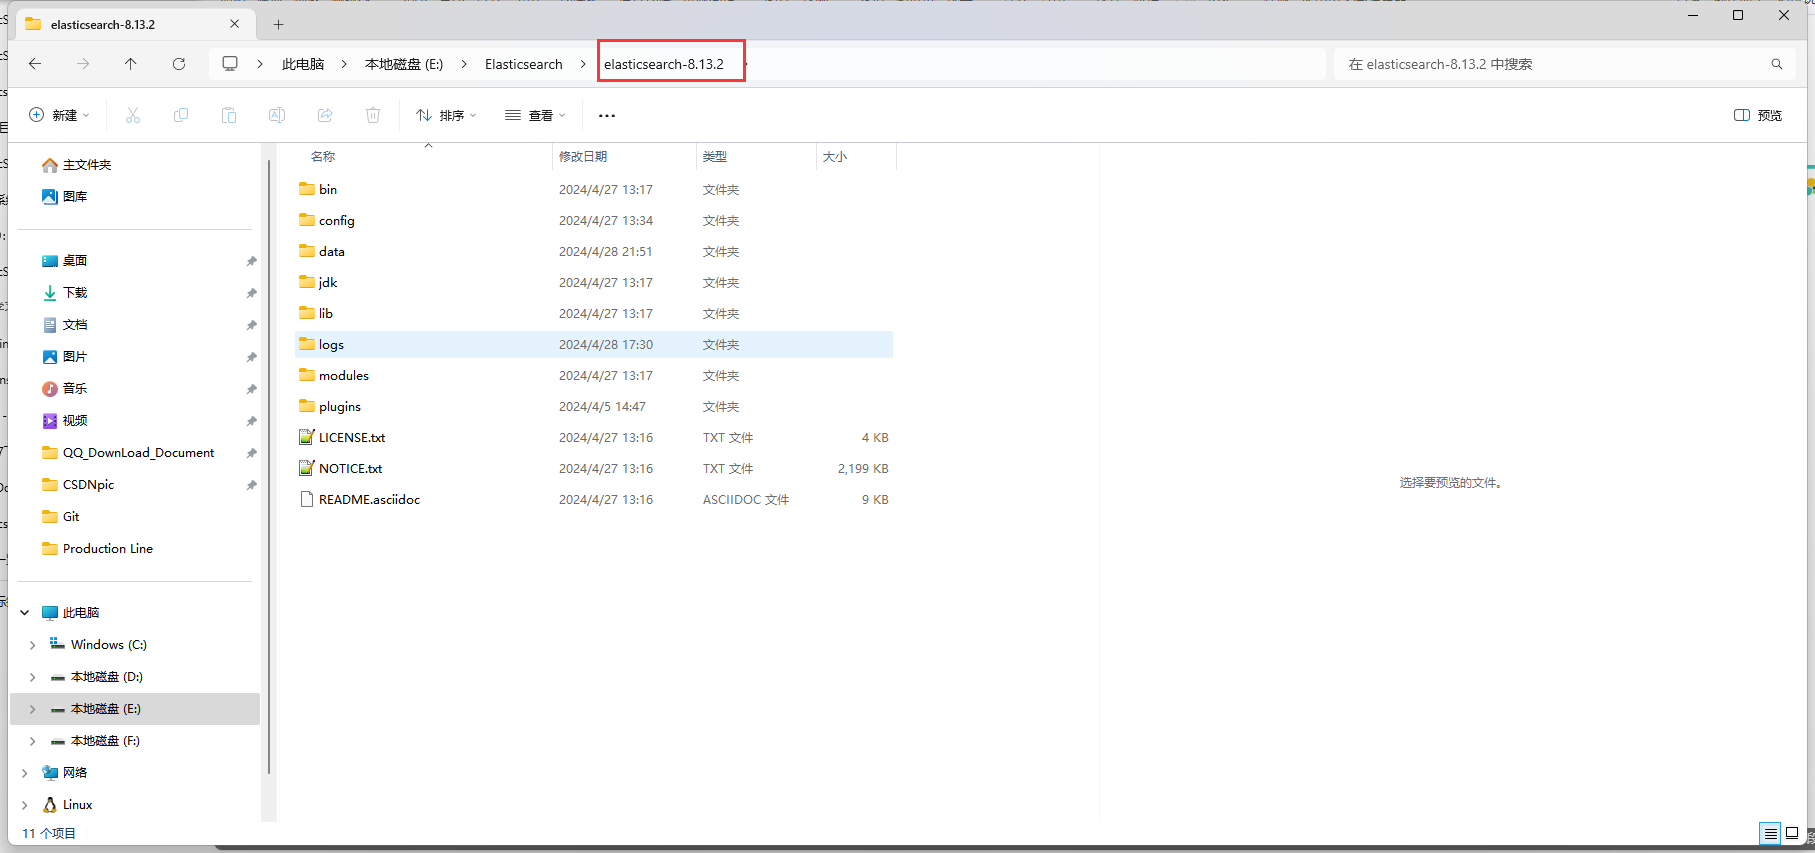Open 桌面 in quick access
Screen dimensions: 1815x853
65,261
